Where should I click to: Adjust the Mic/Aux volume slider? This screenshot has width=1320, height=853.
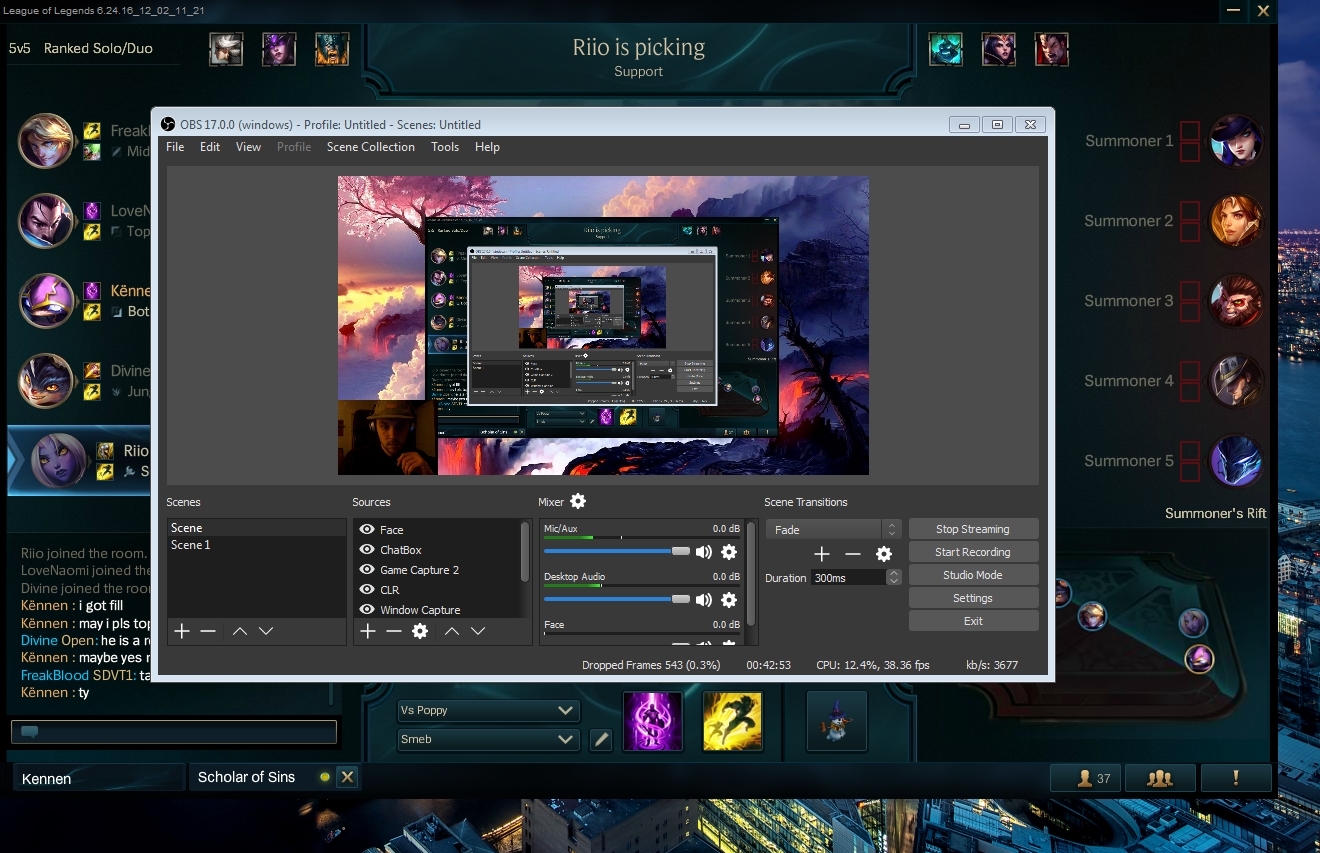(617, 552)
